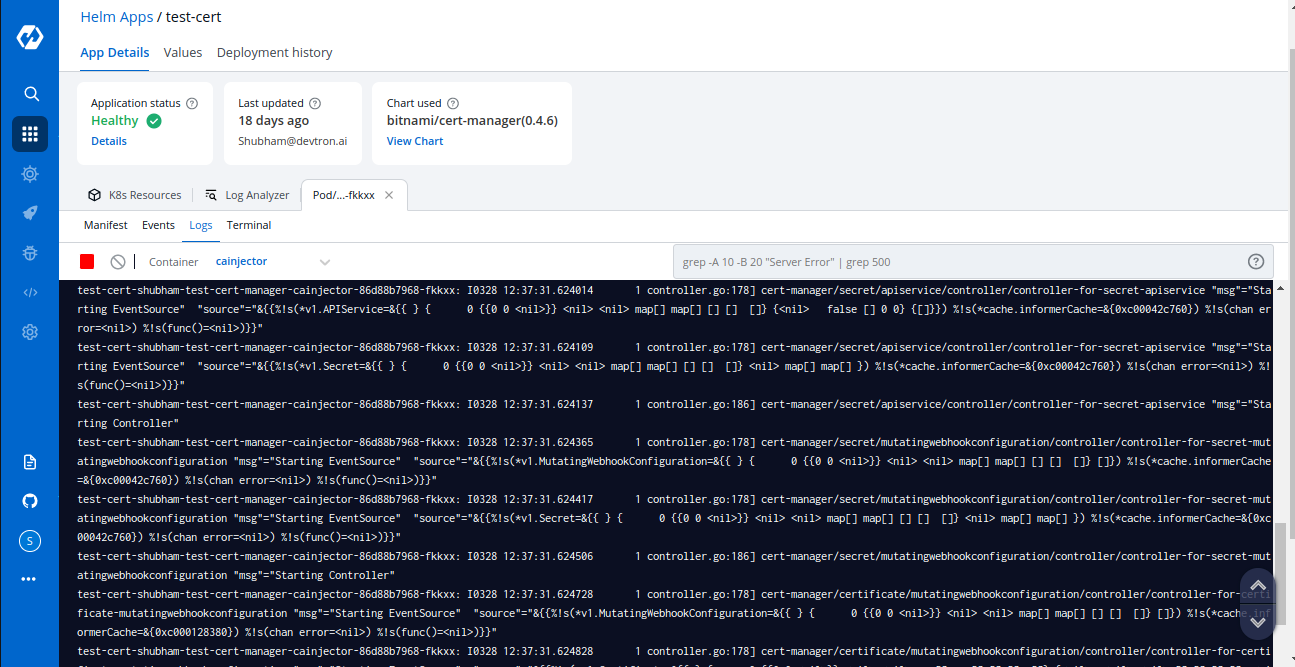Click help icon next to Last updated
The height and width of the screenshot is (667, 1295).
(x=315, y=103)
